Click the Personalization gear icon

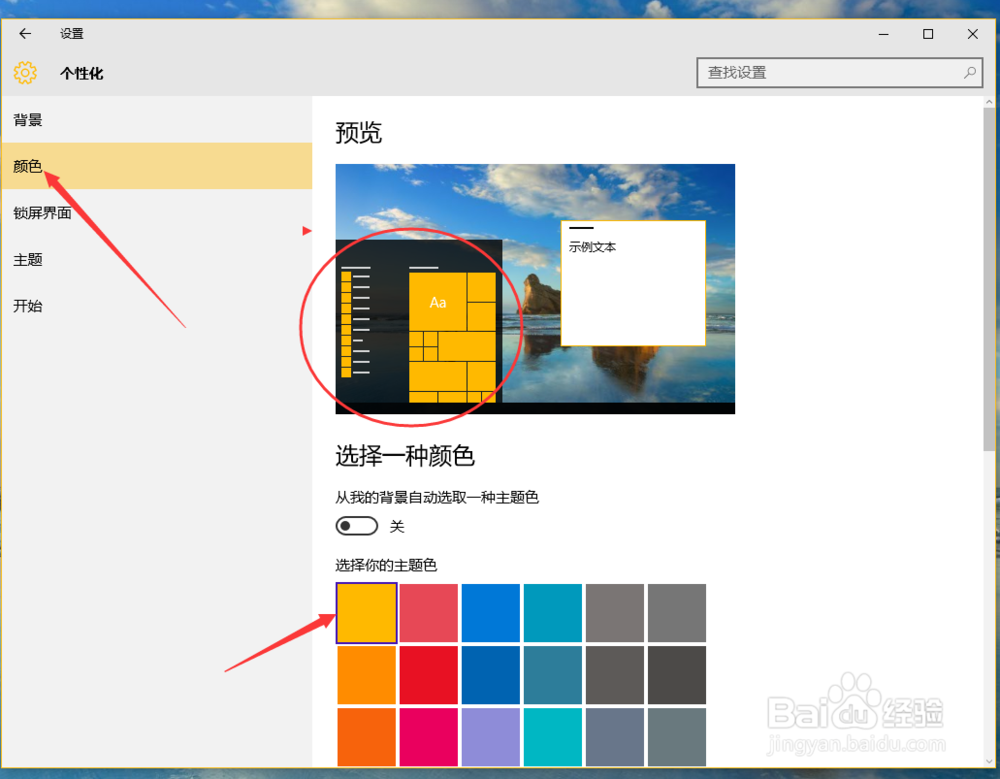click(x=24, y=72)
